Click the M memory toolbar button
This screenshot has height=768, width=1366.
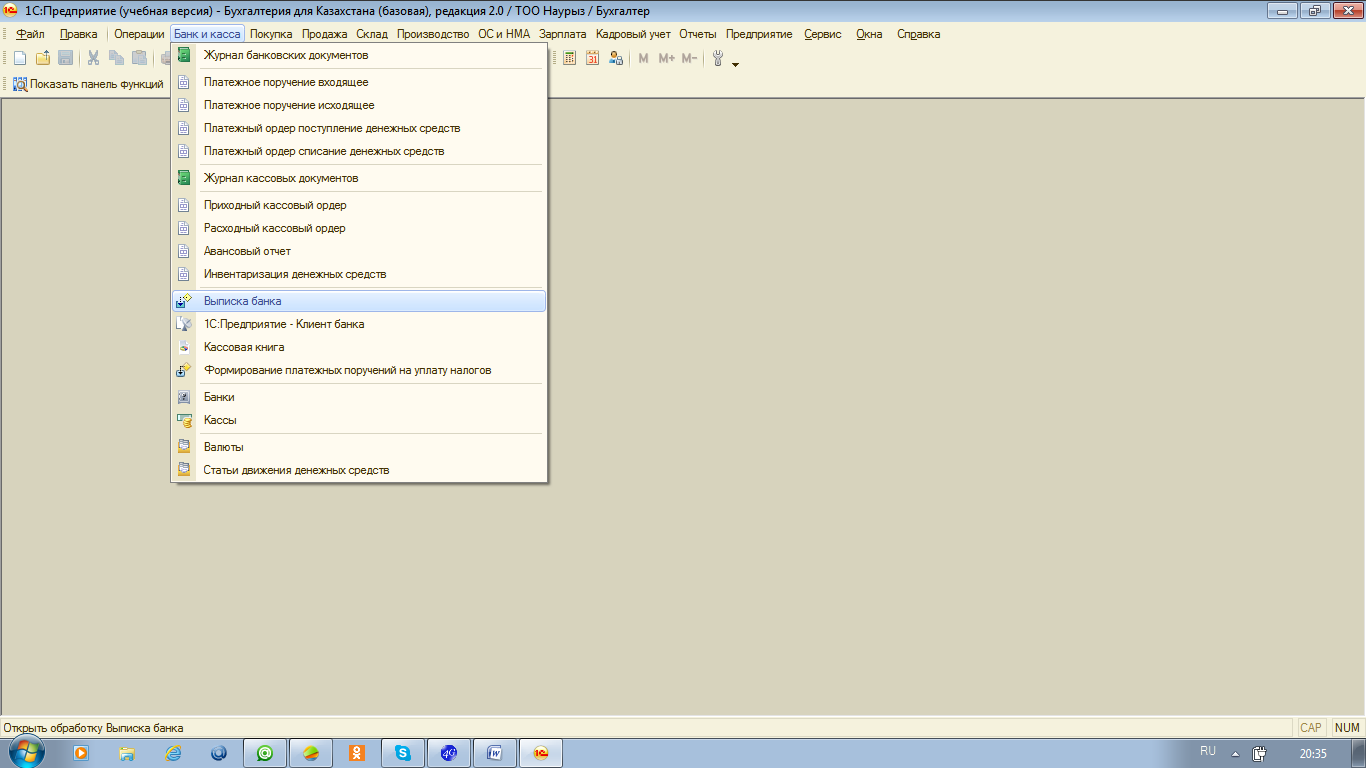[x=643, y=58]
